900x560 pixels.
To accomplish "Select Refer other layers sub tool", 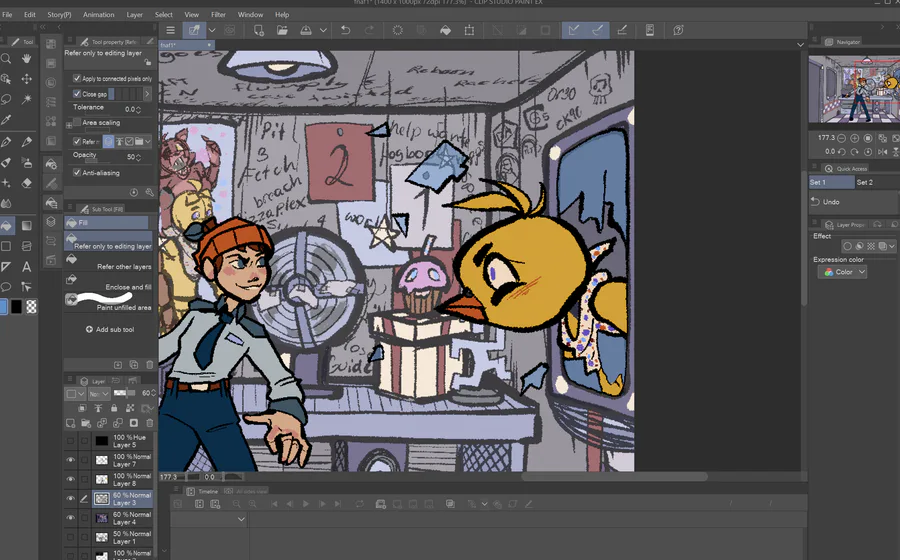I will [x=108, y=263].
